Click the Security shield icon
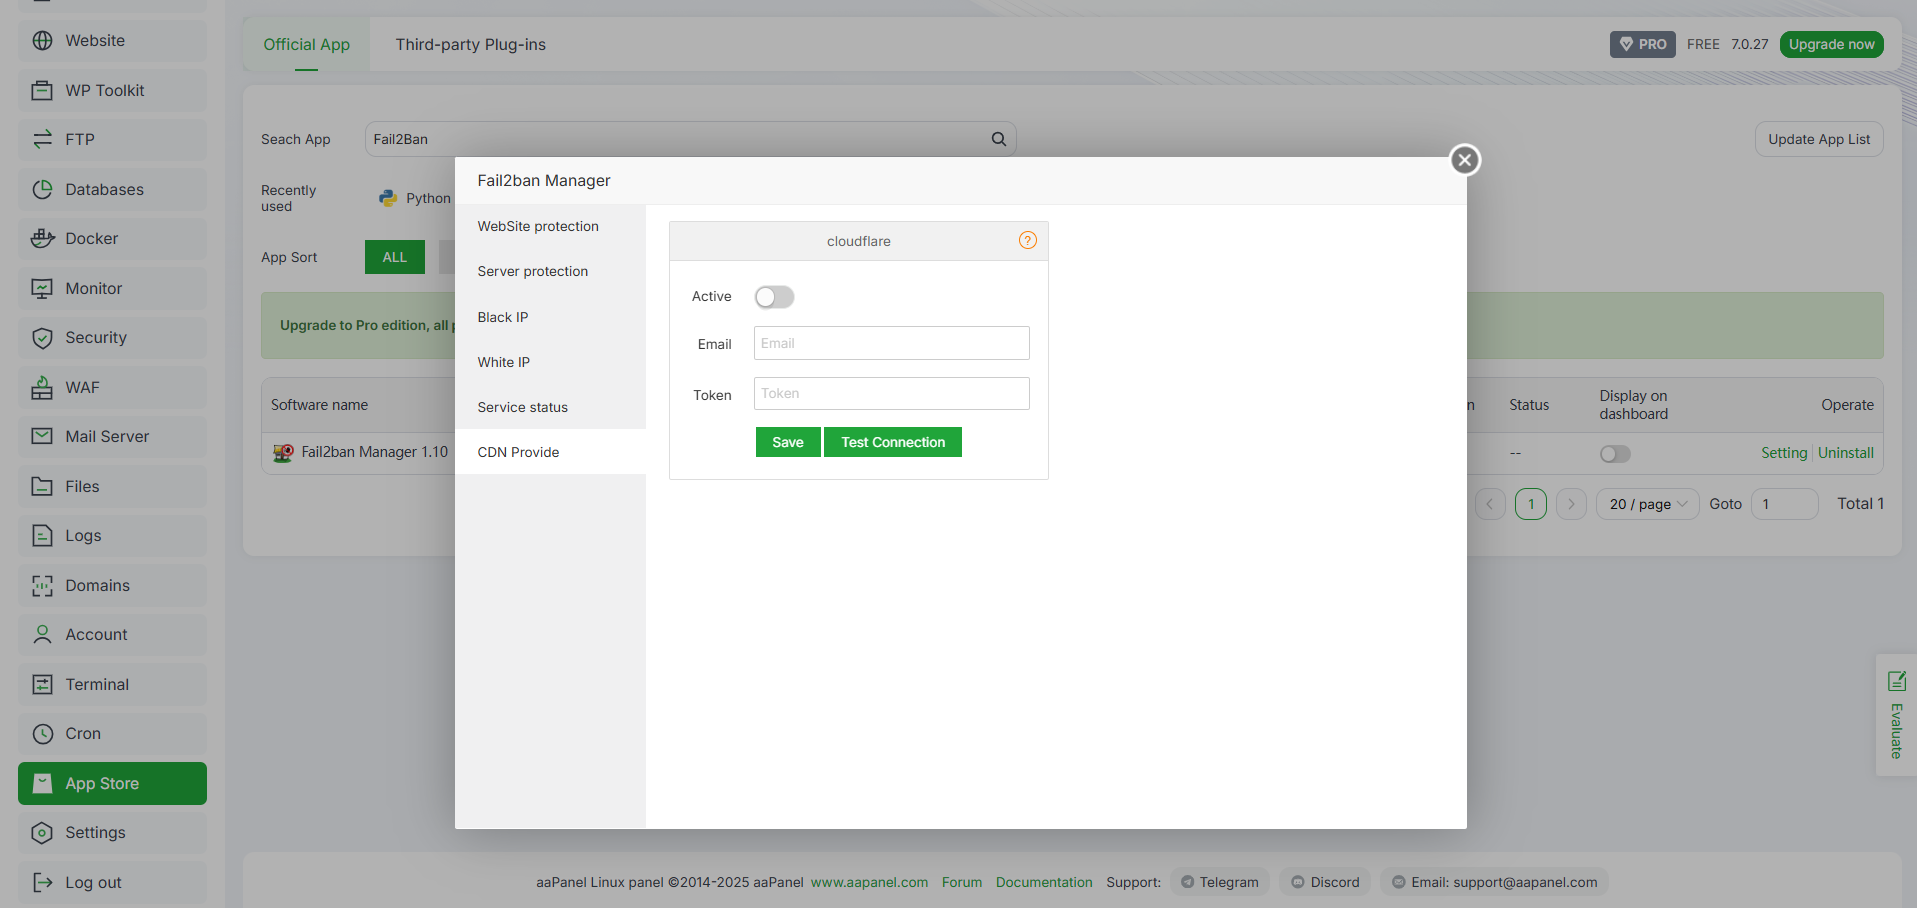Screen dimensions: 1917x908 pyautogui.click(x=42, y=338)
